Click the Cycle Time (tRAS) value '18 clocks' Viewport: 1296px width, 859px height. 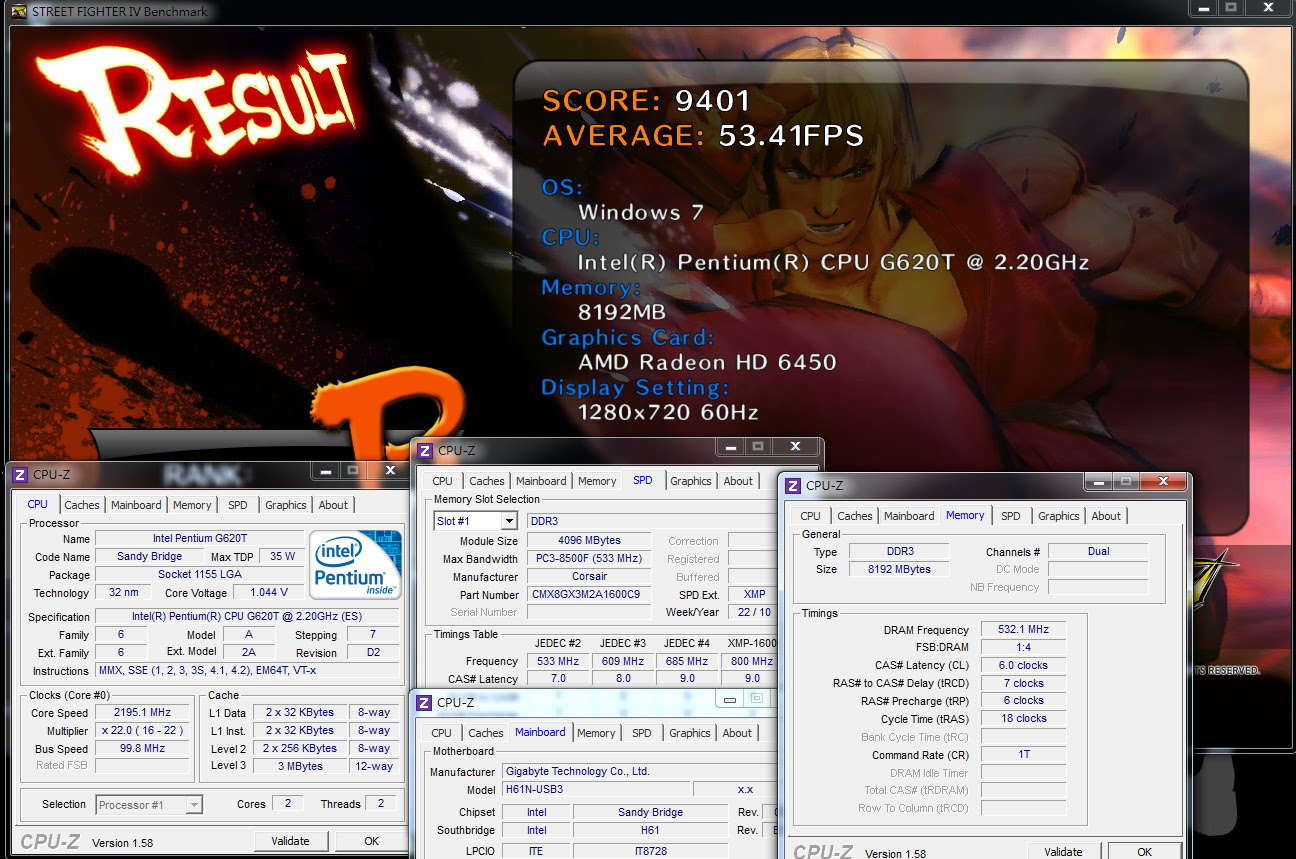pos(1023,718)
